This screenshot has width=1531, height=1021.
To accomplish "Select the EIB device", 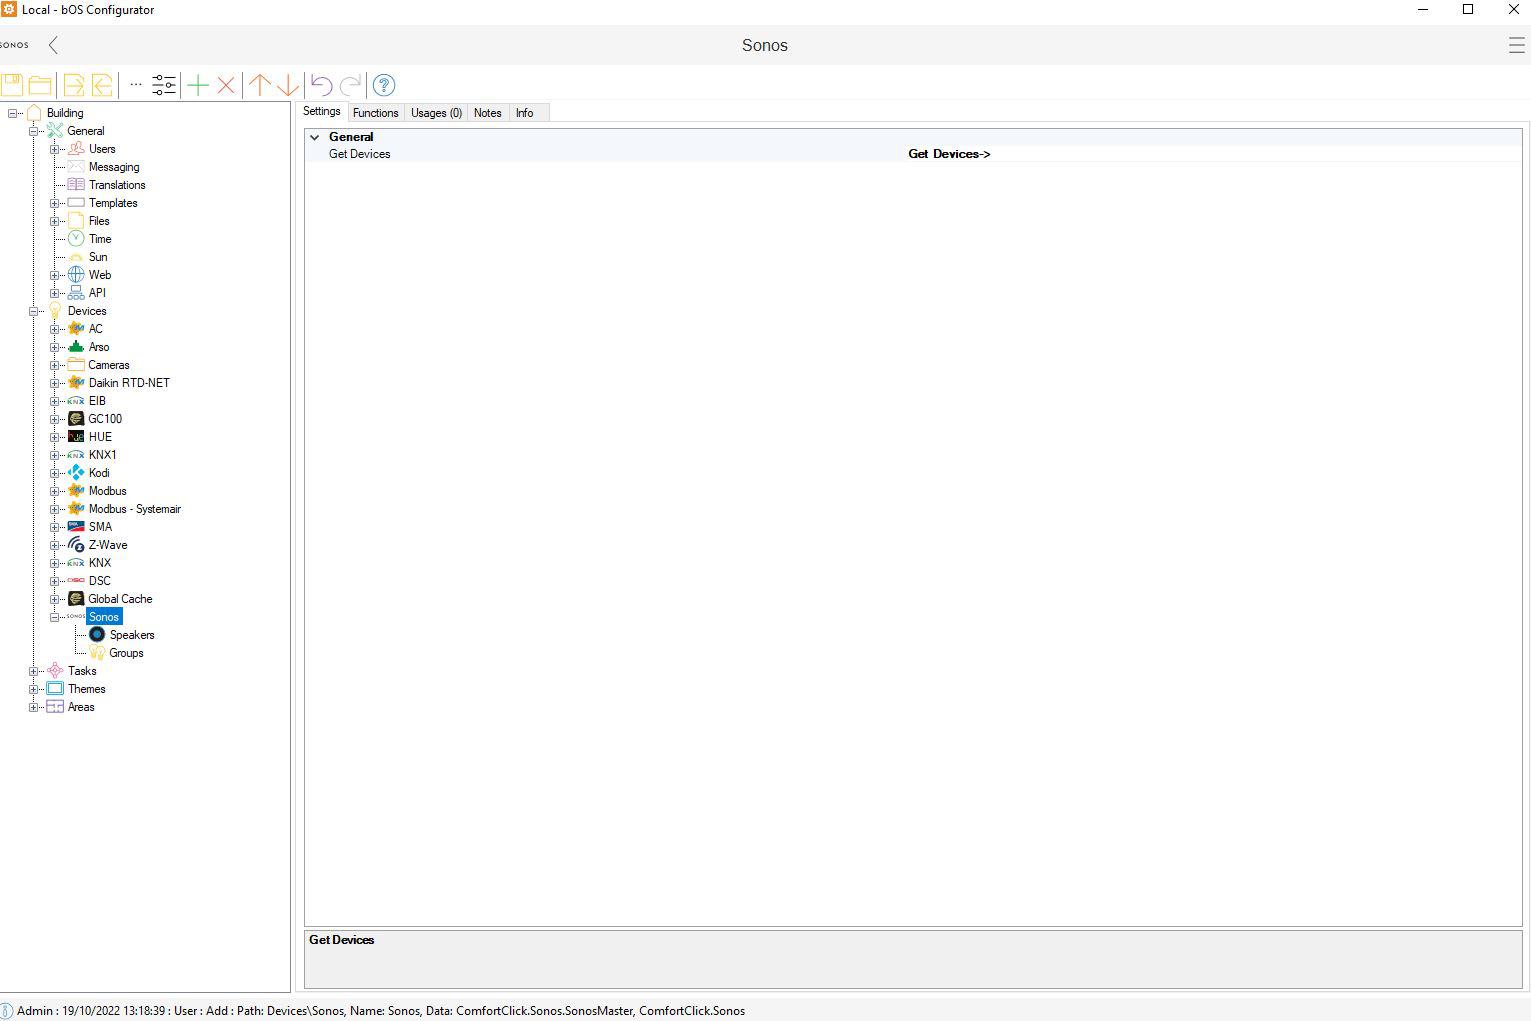I will click(97, 401).
